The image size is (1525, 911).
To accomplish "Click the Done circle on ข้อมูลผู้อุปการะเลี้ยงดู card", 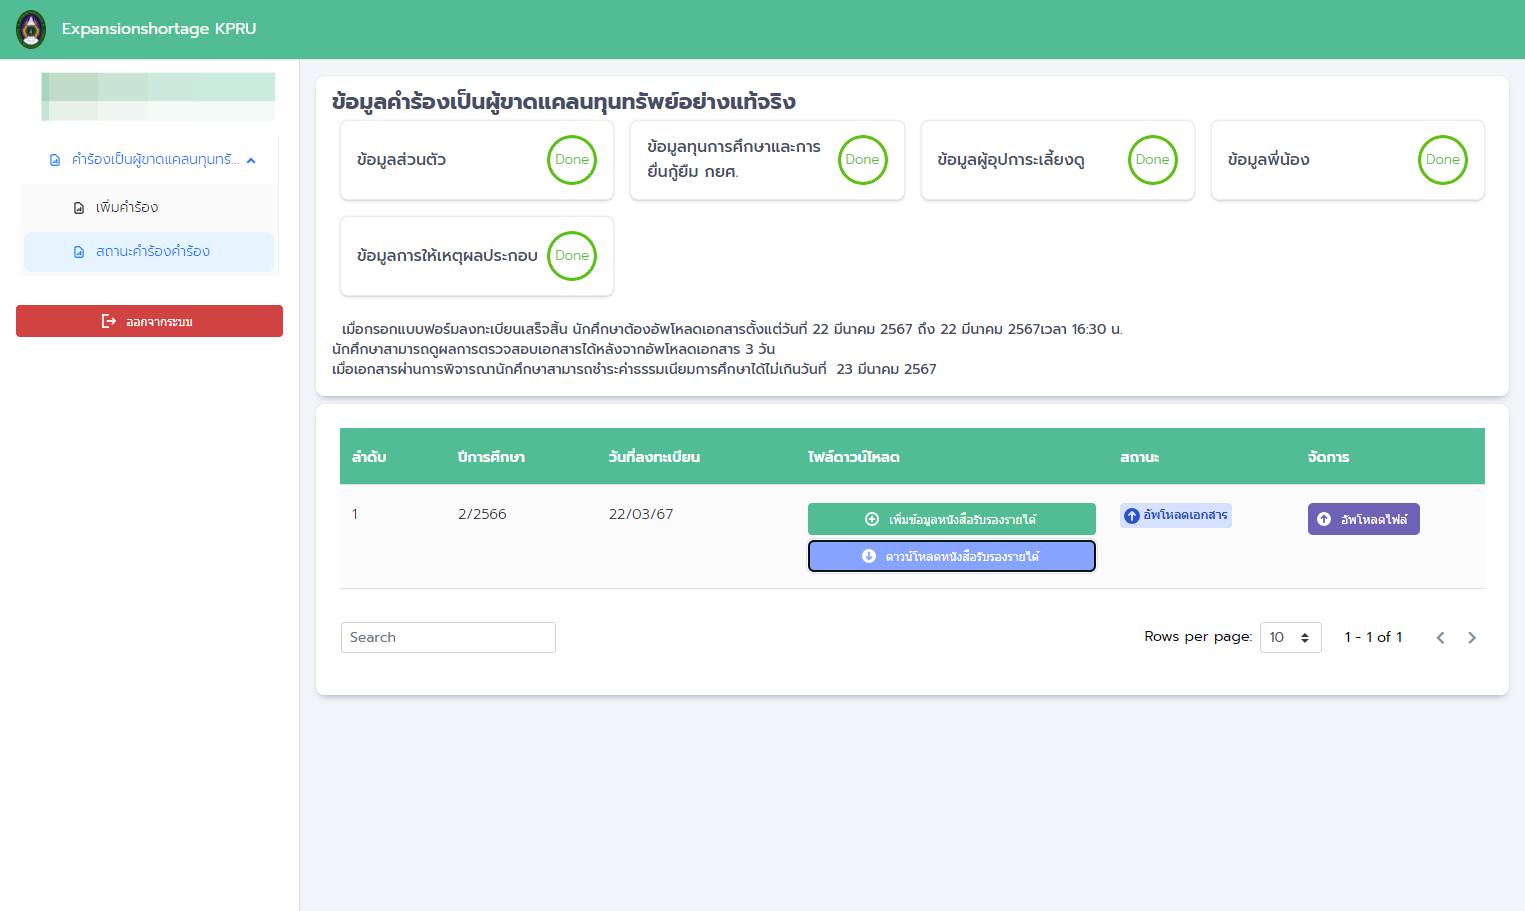I will click(x=1152, y=160).
